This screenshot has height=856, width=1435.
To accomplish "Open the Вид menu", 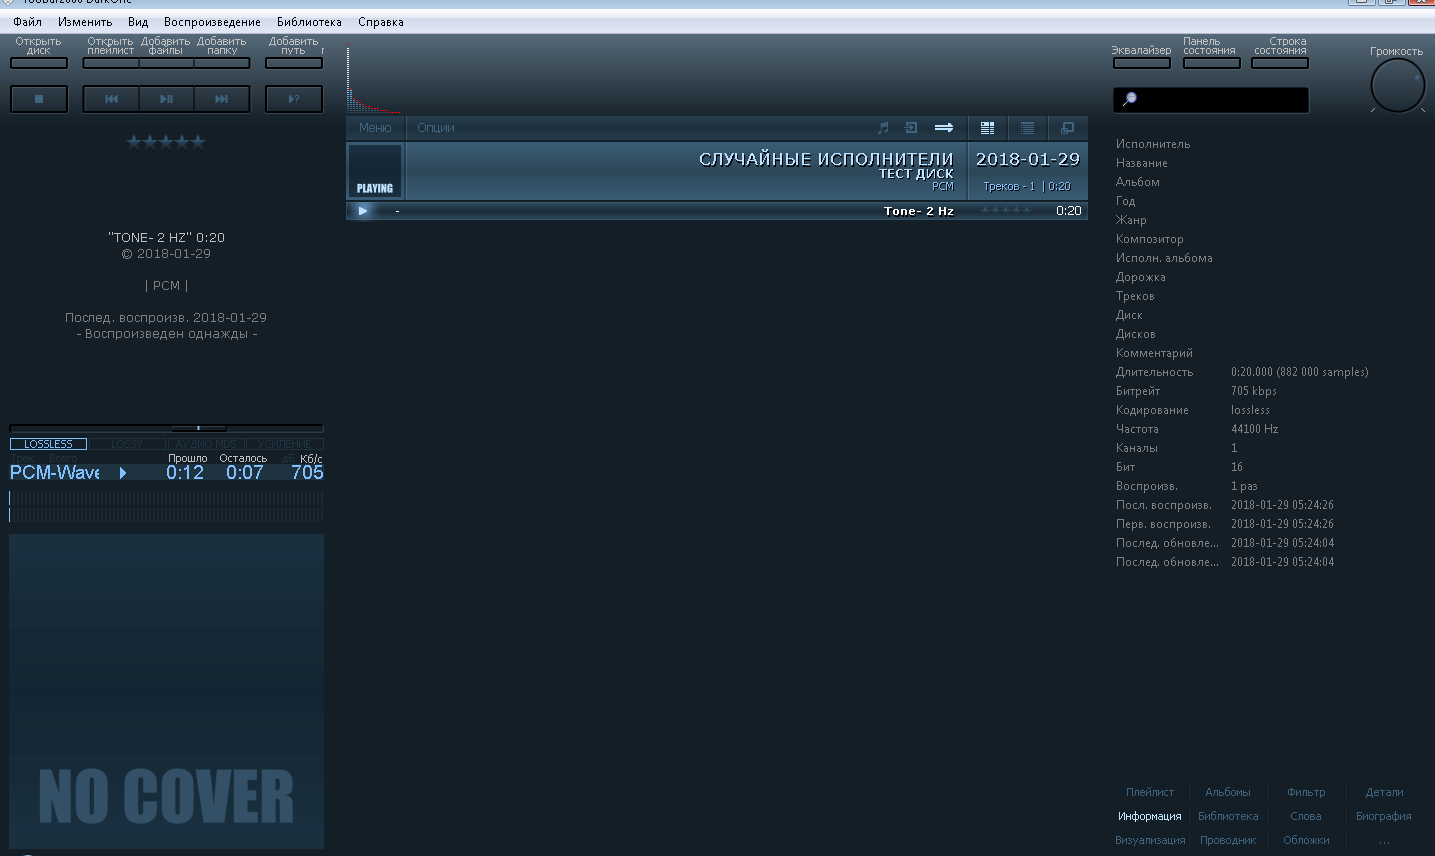I will [x=138, y=22].
